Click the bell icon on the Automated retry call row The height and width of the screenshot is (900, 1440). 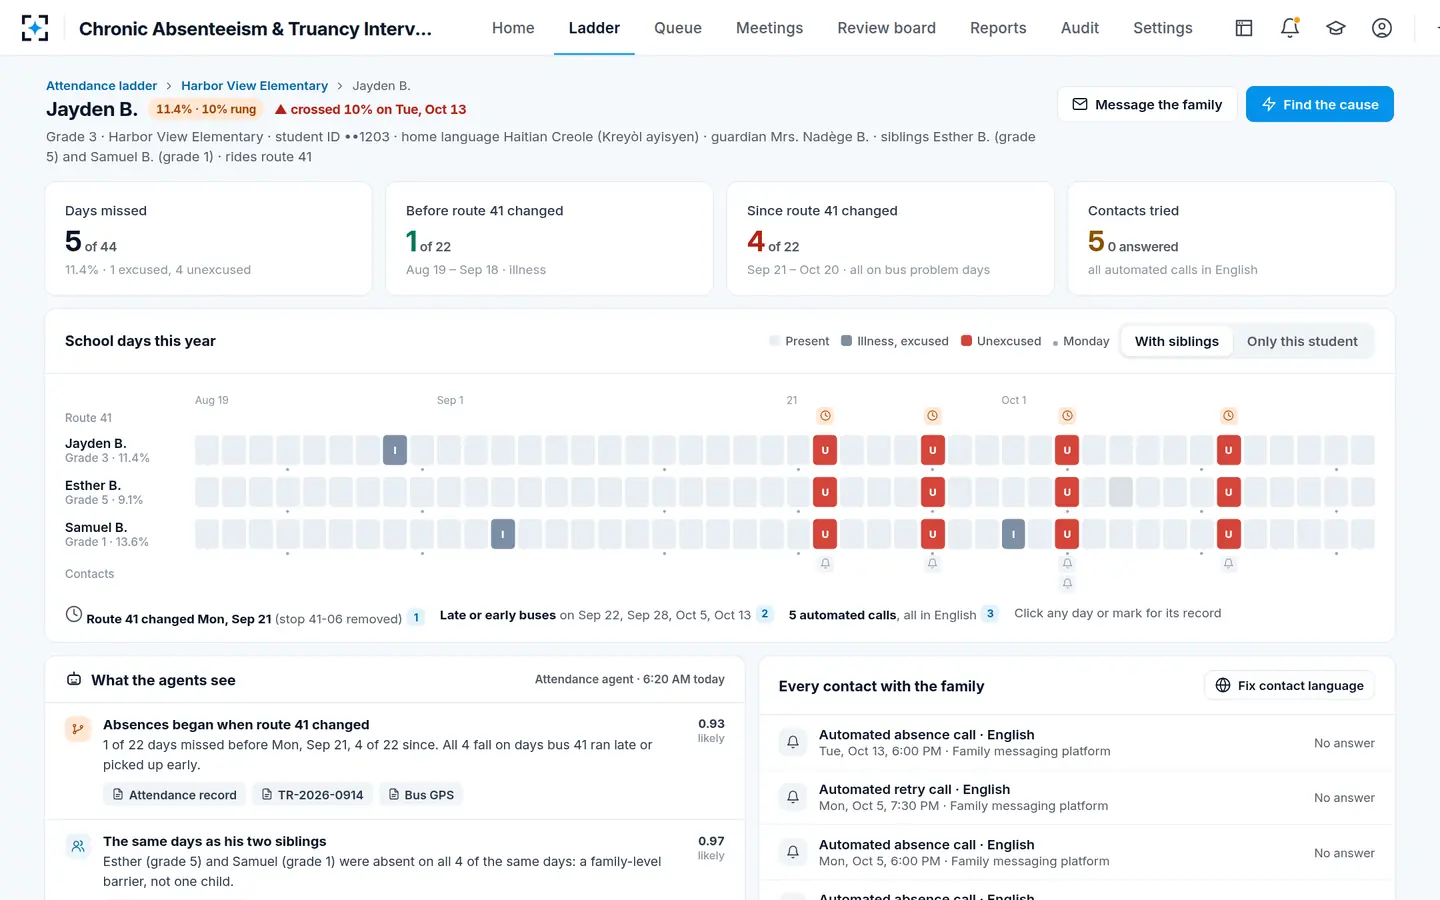793,798
